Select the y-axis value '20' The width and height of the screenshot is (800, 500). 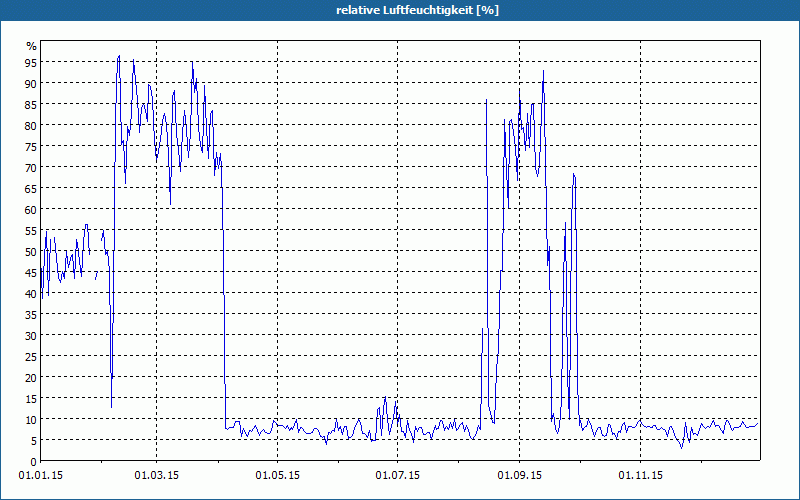coord(31,378)
